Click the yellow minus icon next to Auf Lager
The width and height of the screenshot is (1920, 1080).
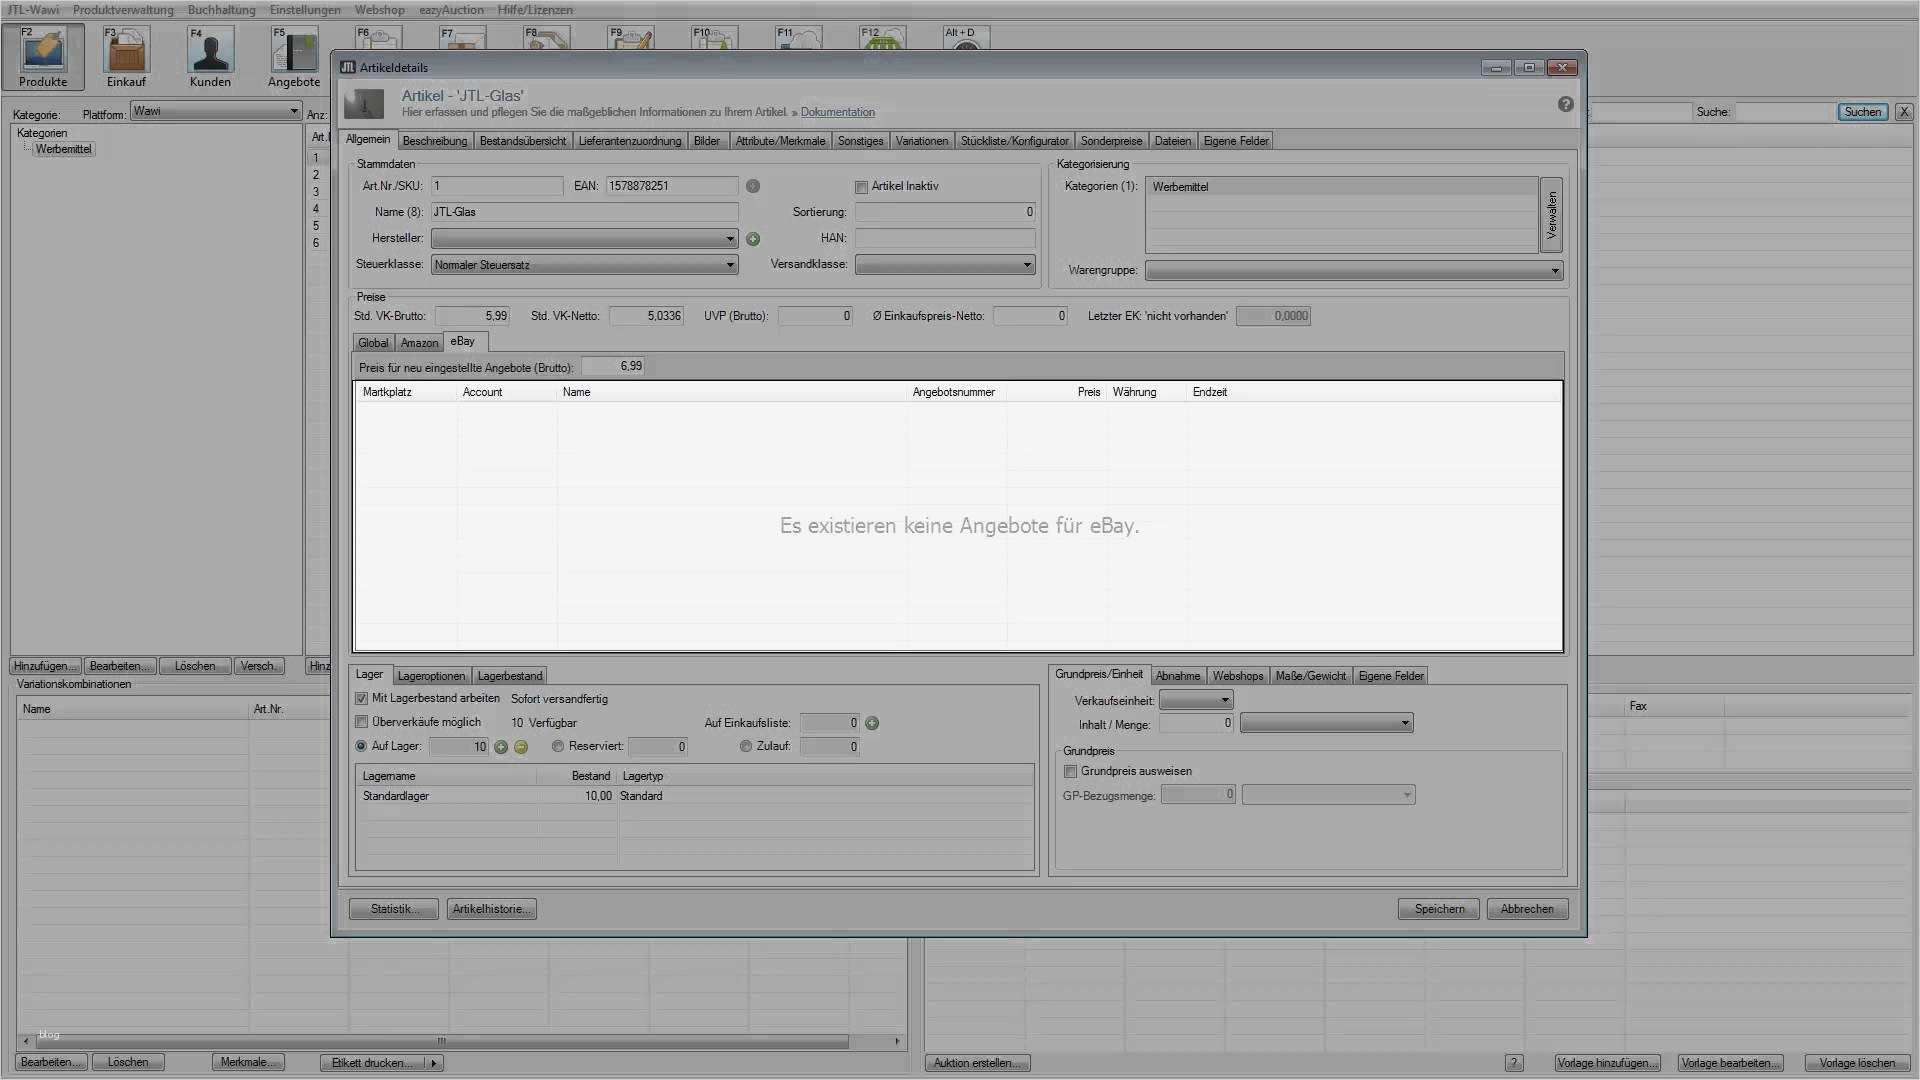point(521,747)
